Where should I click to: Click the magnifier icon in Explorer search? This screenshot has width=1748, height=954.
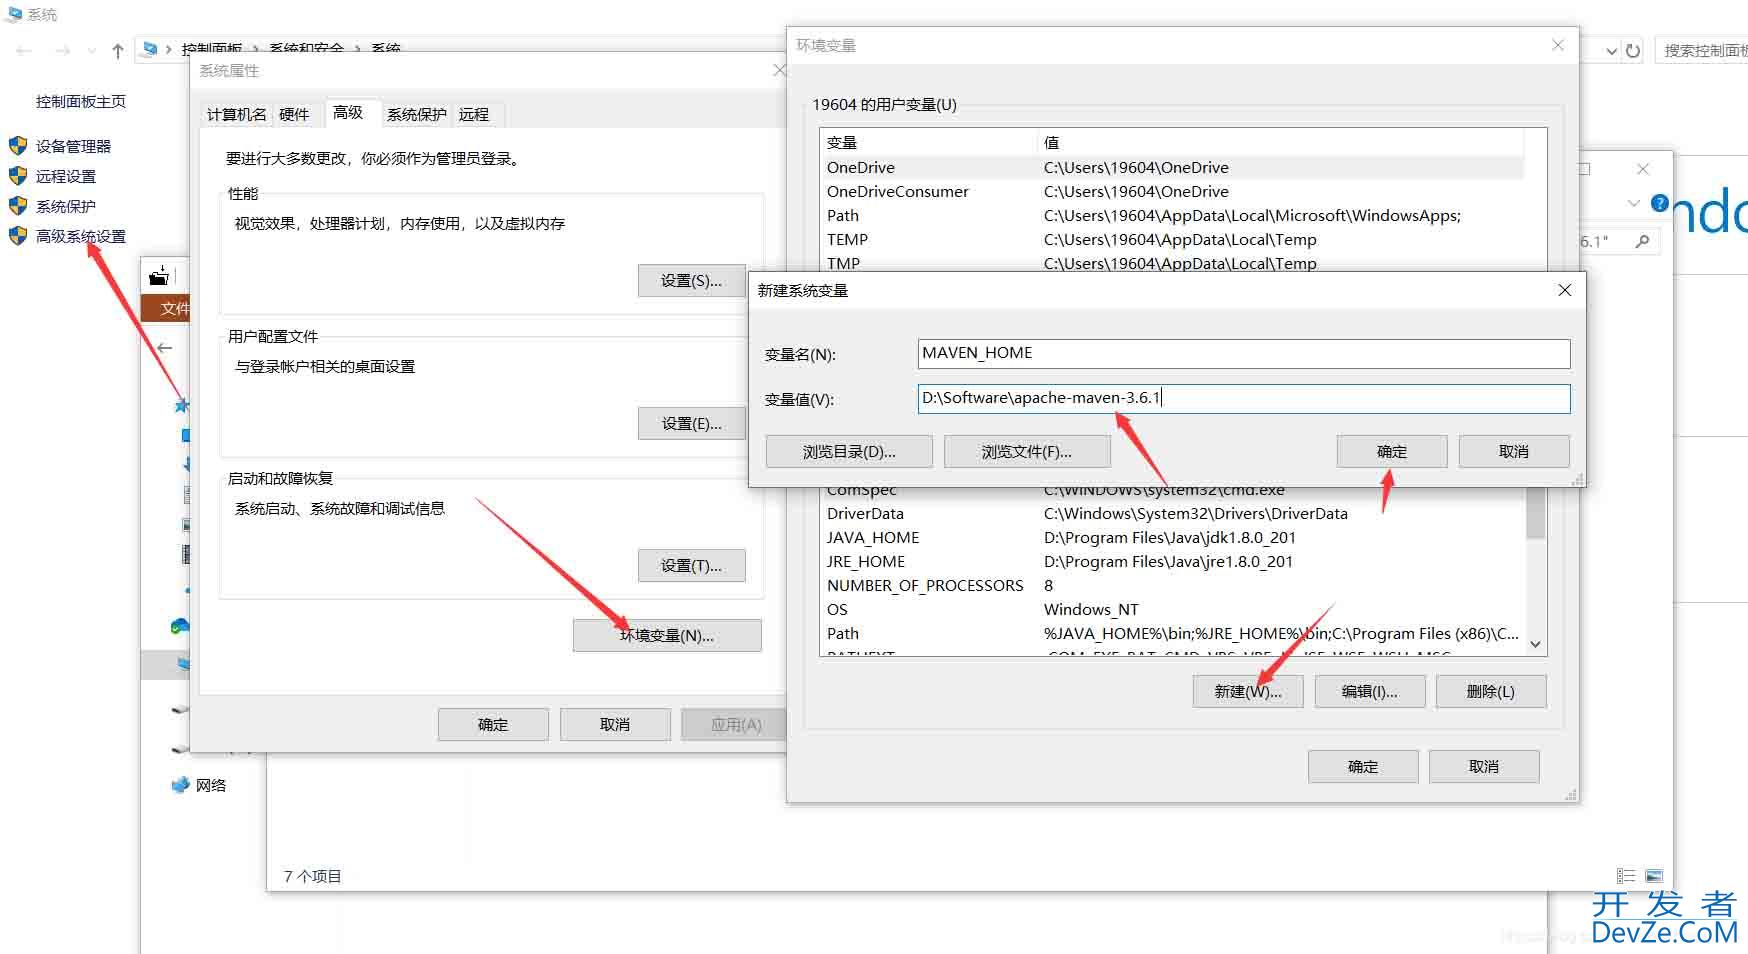point(1642,241)
